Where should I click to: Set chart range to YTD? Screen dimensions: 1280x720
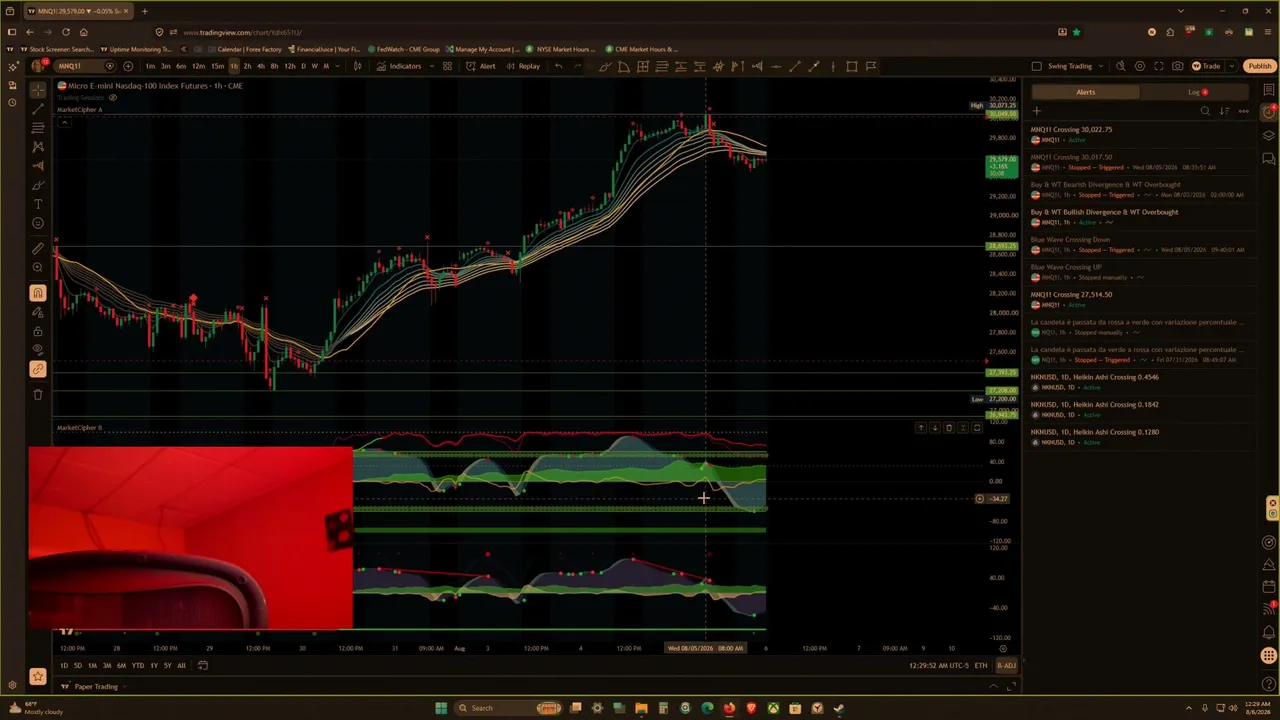tap(138, 666)
